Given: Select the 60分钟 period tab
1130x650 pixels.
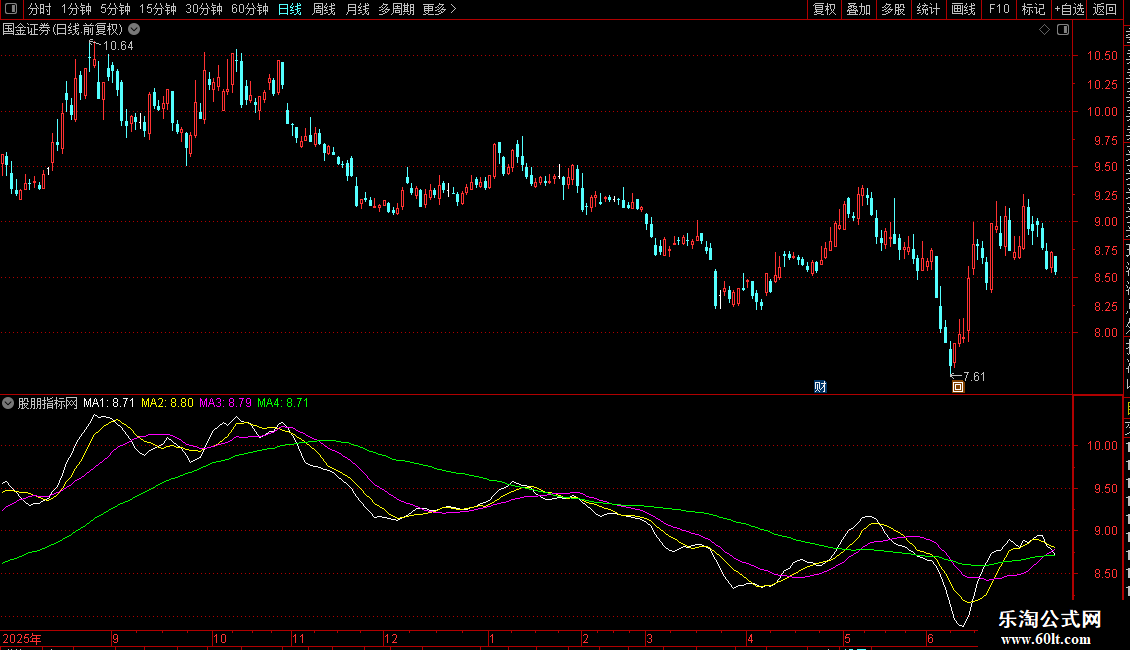Looking at the screenshot, I should [x=249, y=9].
